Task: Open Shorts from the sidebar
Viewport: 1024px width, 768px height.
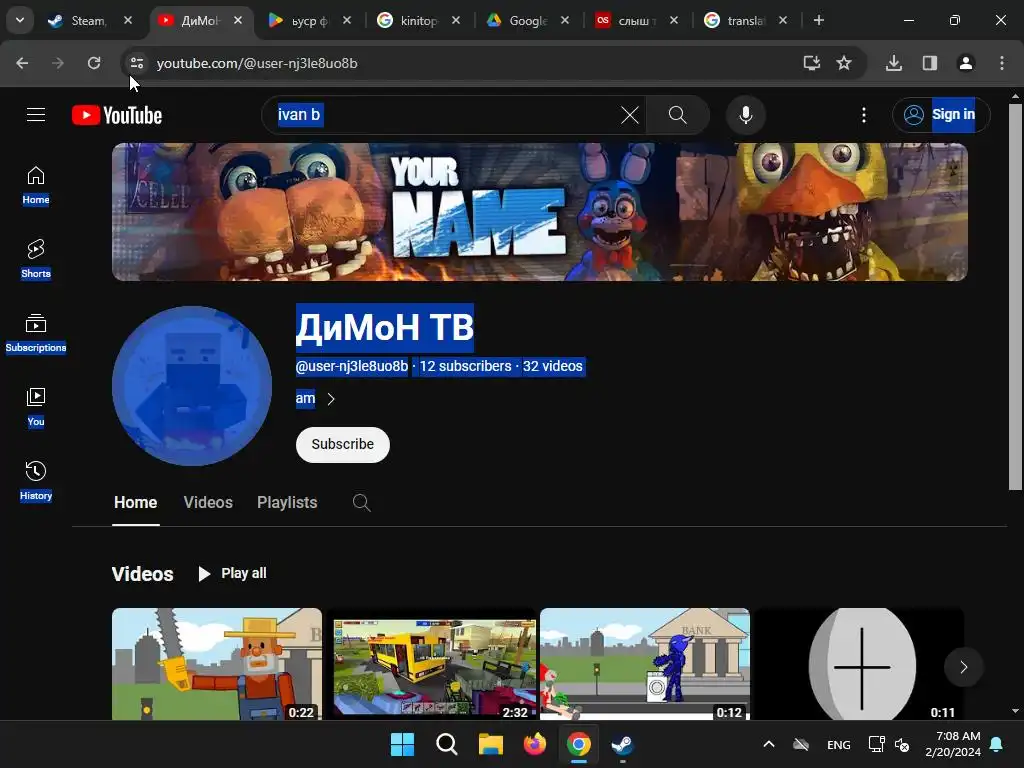Action: pos(36,259)
